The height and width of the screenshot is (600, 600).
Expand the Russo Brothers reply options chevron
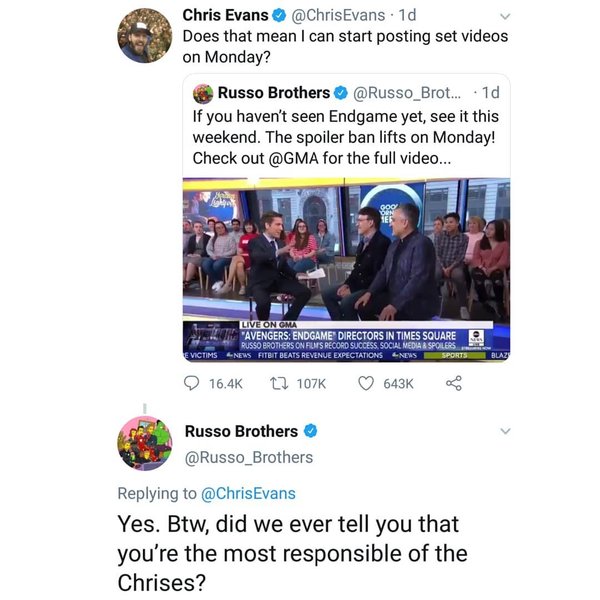tap(505, 431)
